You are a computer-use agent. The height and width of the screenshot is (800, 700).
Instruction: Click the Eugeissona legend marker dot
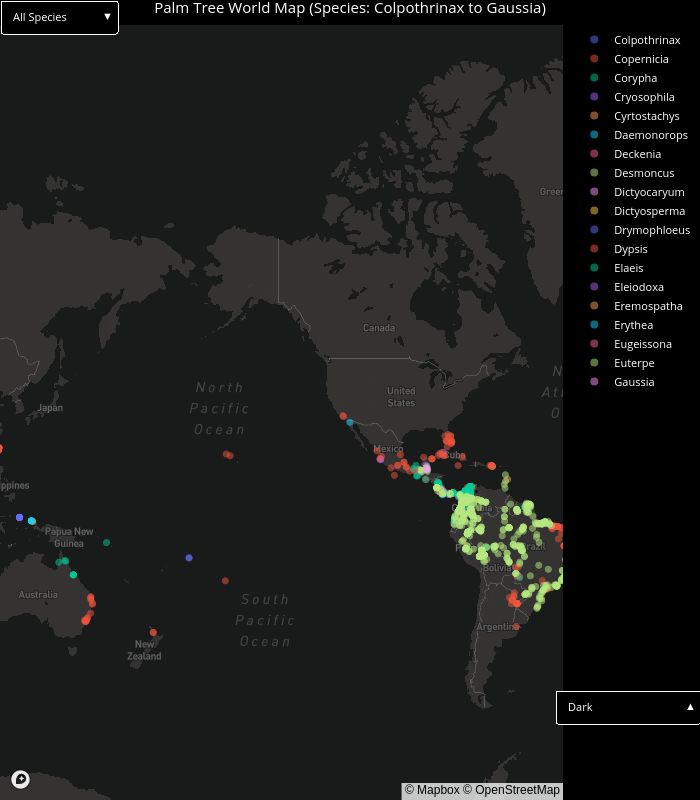[x=594, y=344]
